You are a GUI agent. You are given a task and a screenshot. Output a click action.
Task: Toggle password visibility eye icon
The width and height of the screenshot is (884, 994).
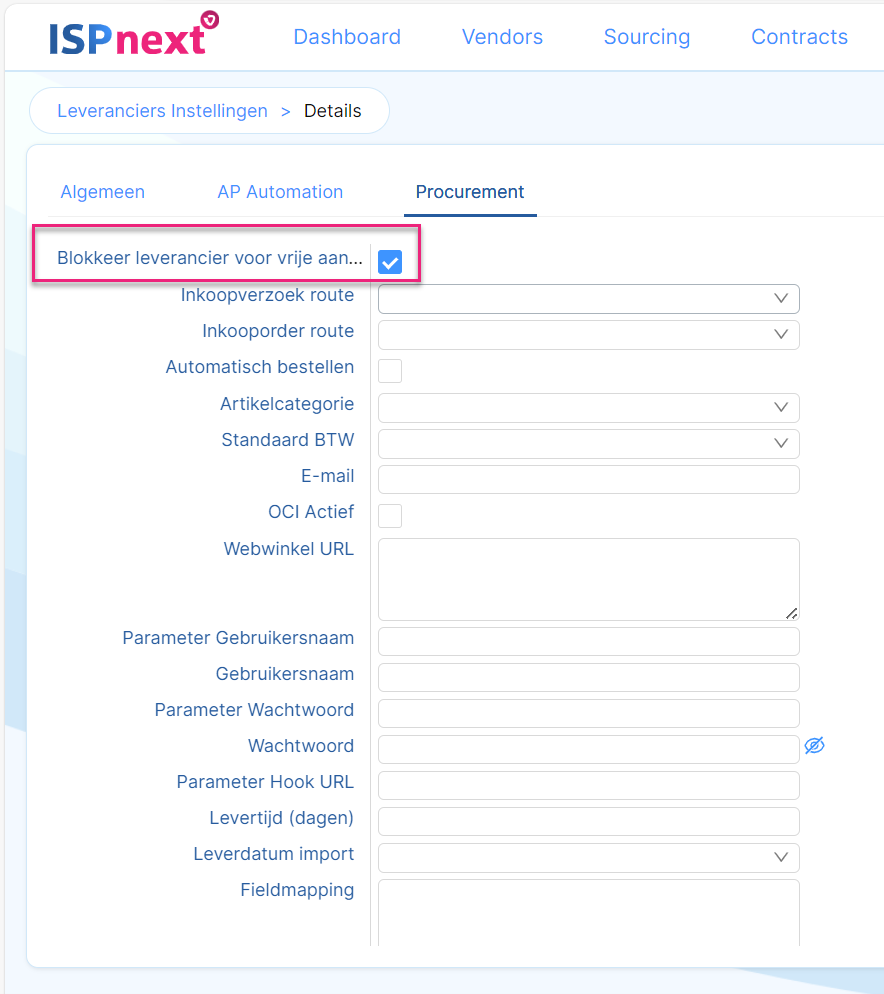coord(814,746)
